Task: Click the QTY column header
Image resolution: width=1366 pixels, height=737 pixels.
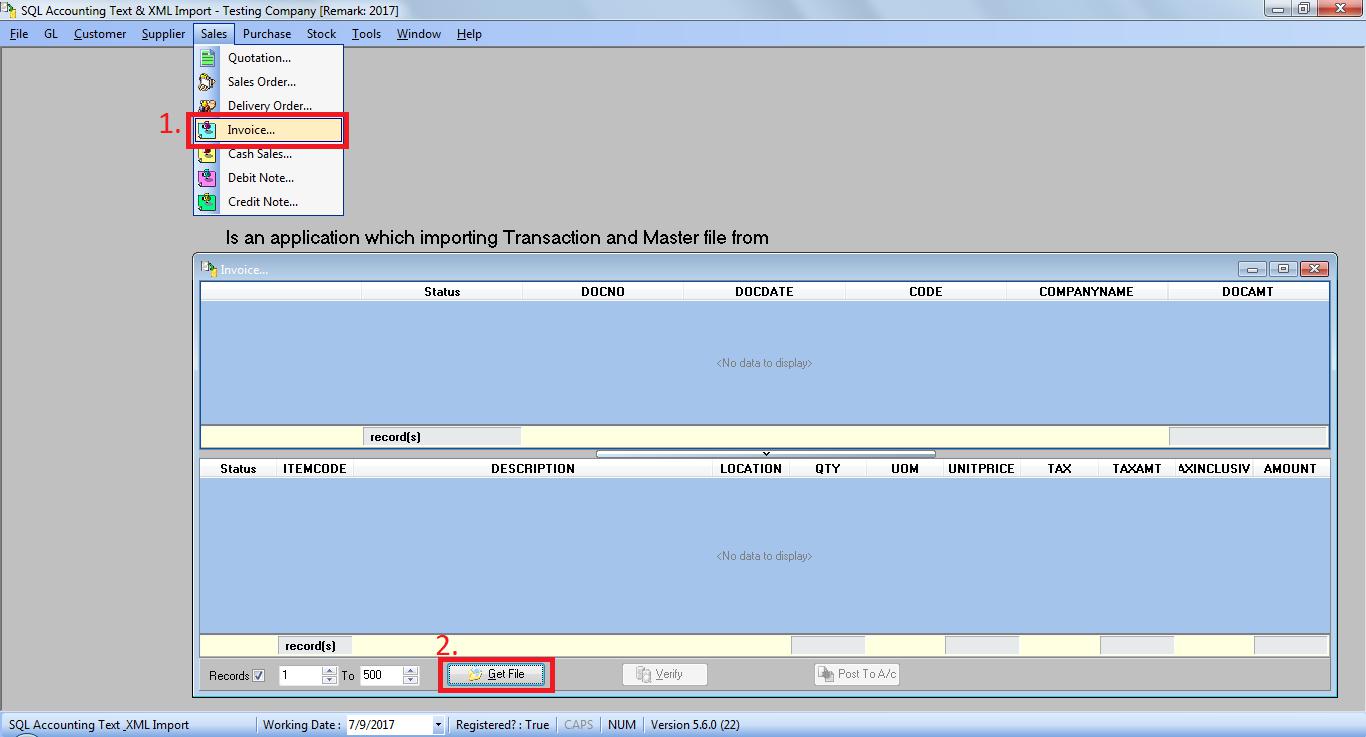Action: 828,468
